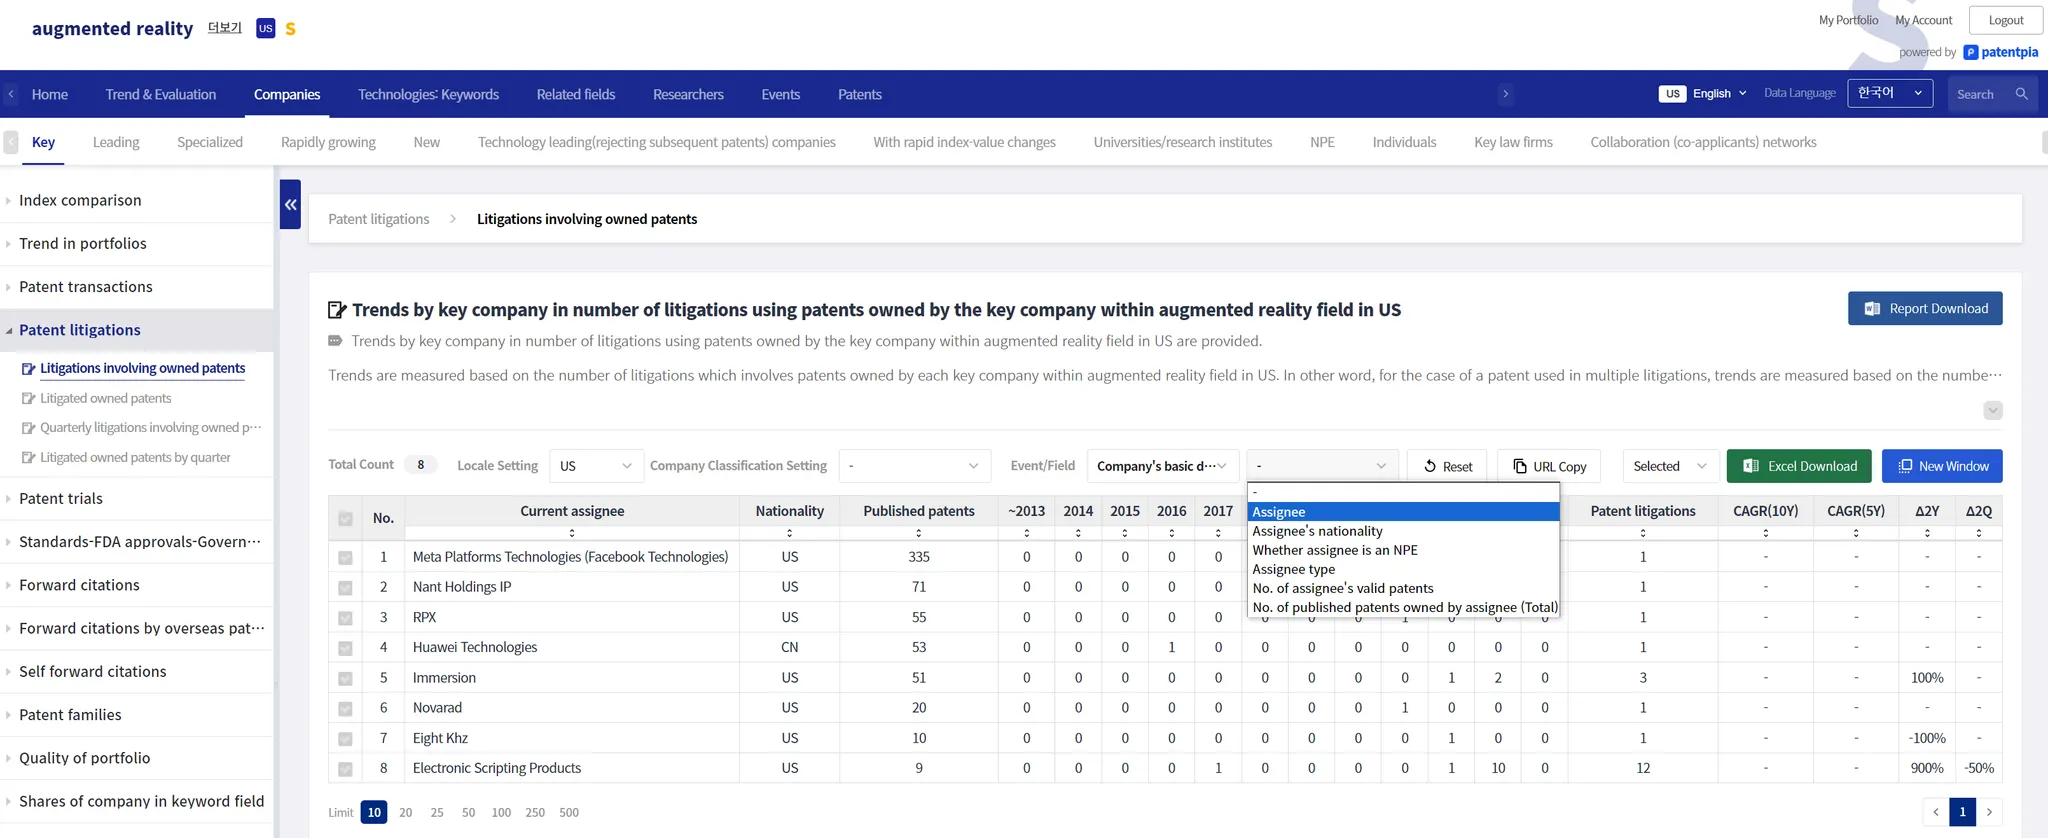Toggle checkbox for Meta Platforms Technologies row
Viewport: 2048px width, 838px height.
[345, 557]
